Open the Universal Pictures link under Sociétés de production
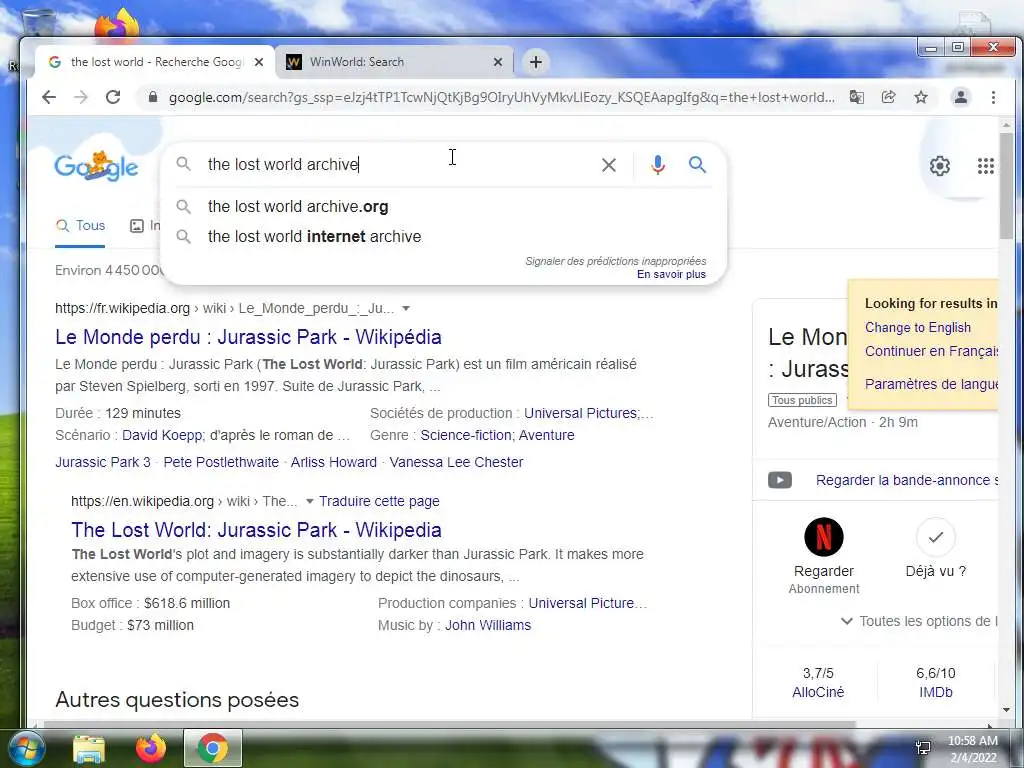The width and height of the screenshot is (1024, 768). (x=581, y=413)
